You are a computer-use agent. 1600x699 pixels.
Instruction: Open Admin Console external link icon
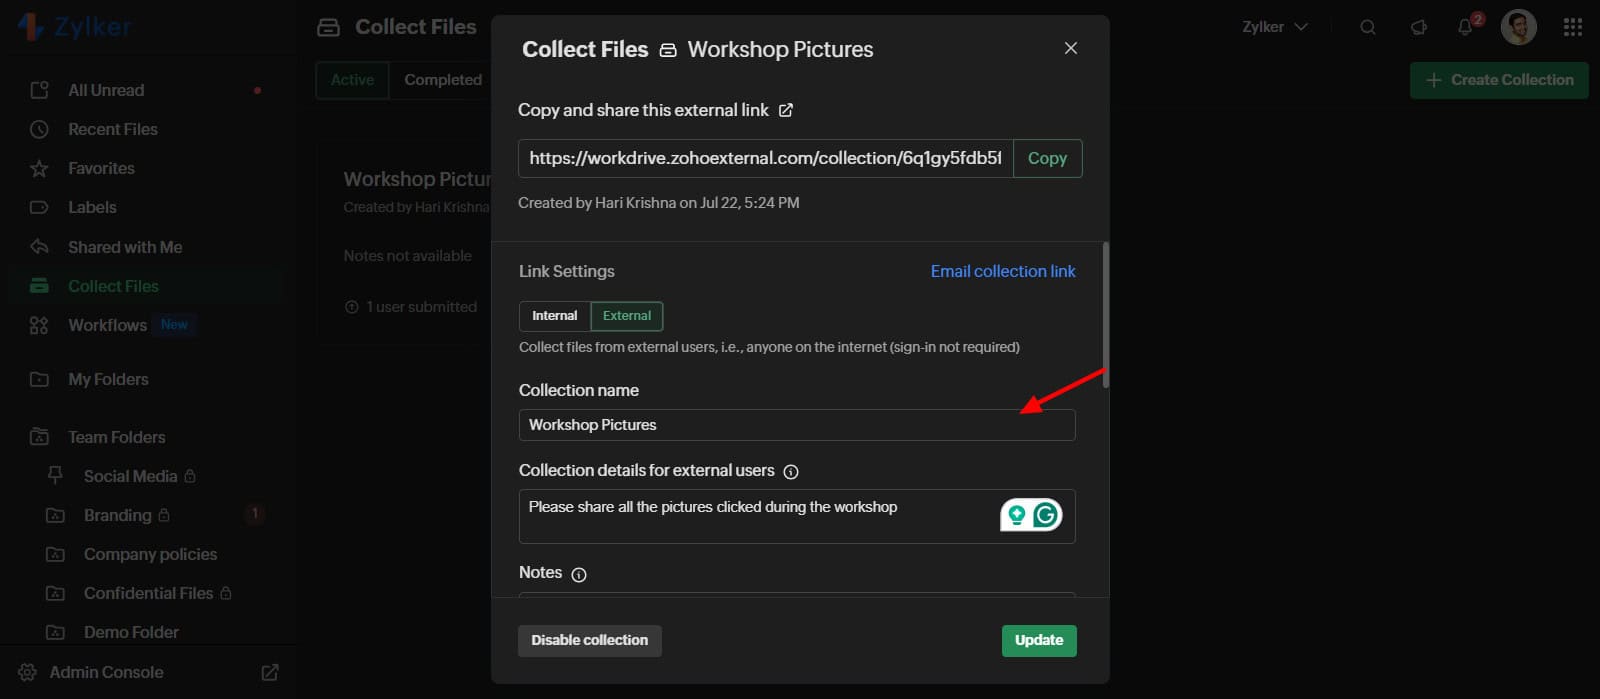[270, 672]
